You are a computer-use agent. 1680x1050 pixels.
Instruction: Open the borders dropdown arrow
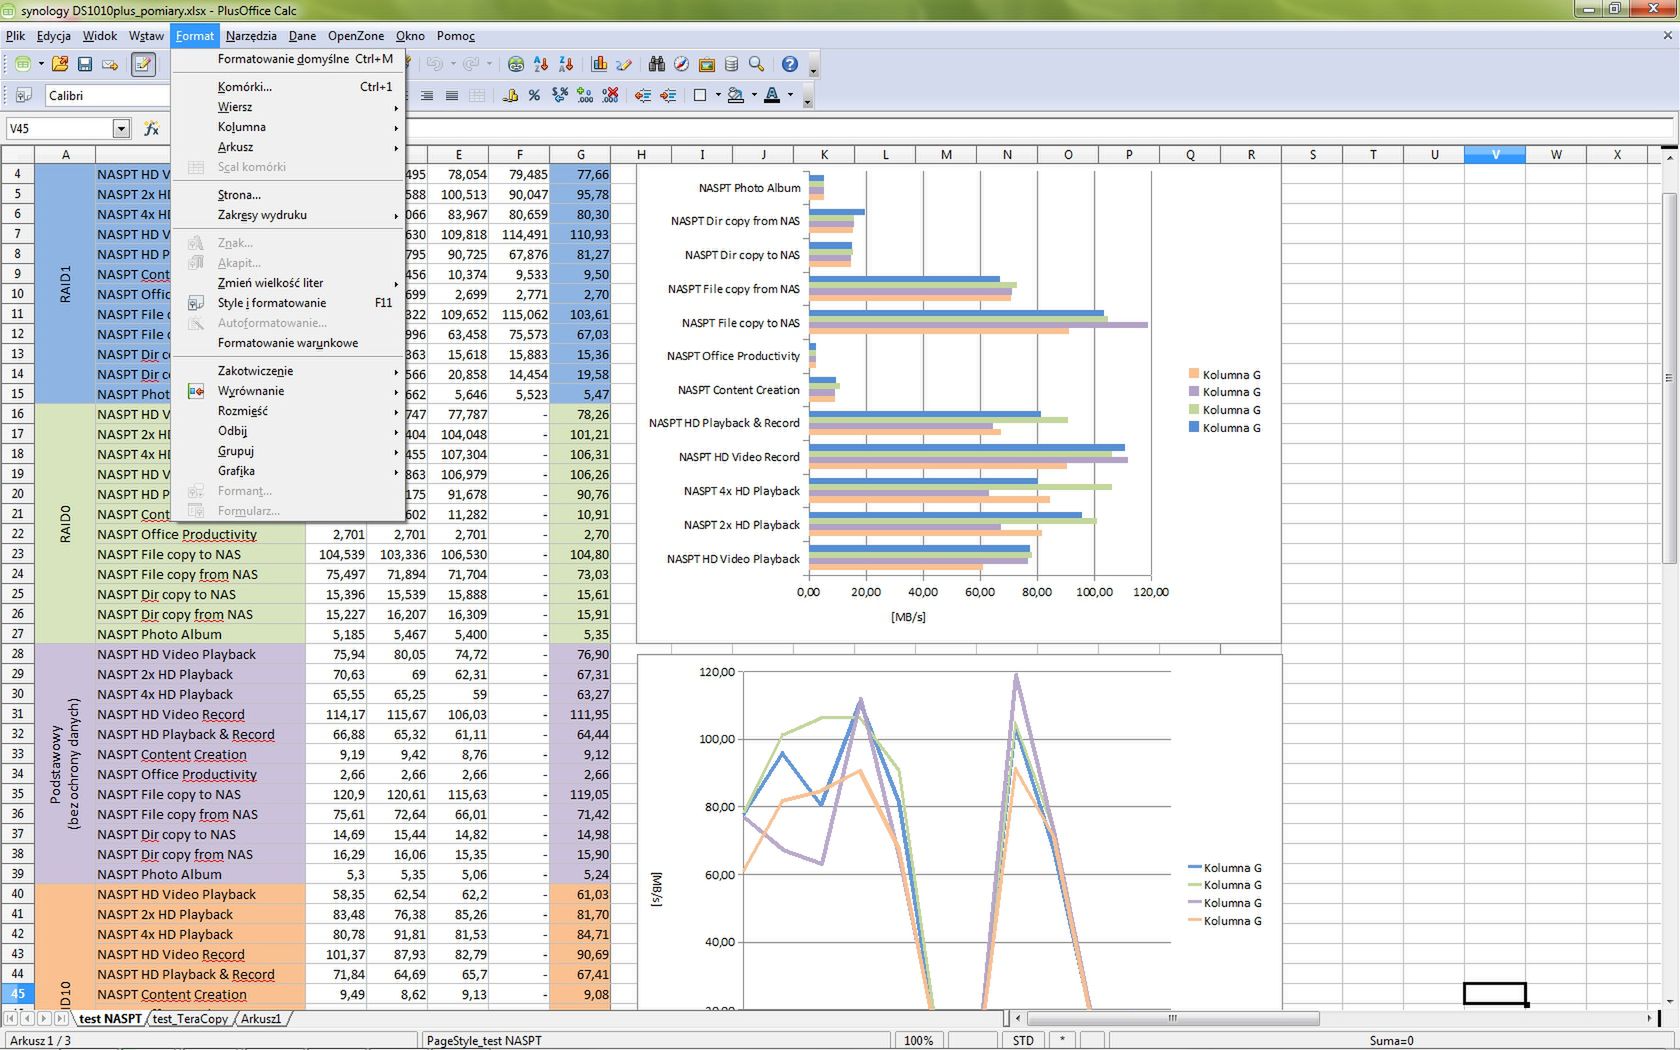click(x=717, y=95)
